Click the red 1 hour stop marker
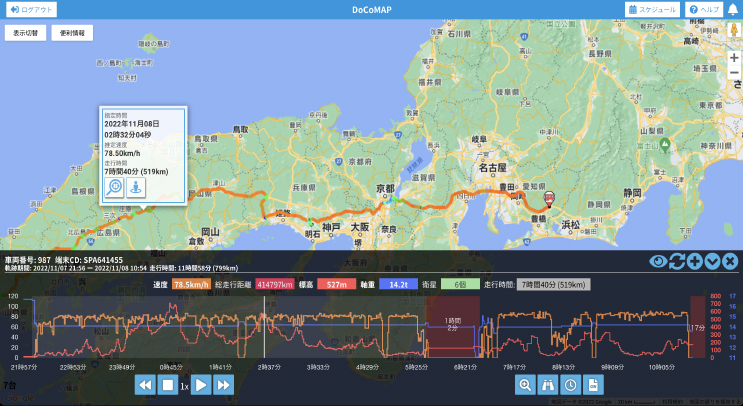Screen dimensions: 743x406 point(452,324)
